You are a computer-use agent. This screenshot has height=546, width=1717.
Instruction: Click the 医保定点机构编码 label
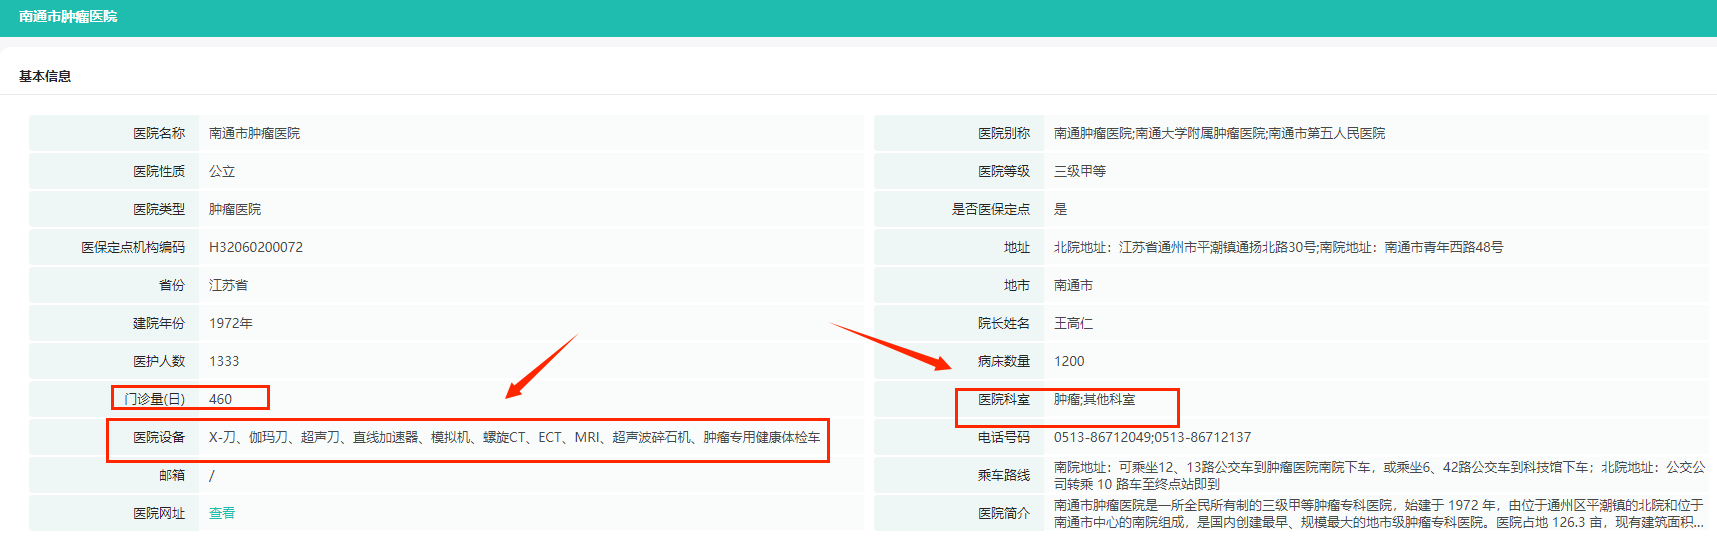coord(133,247)
